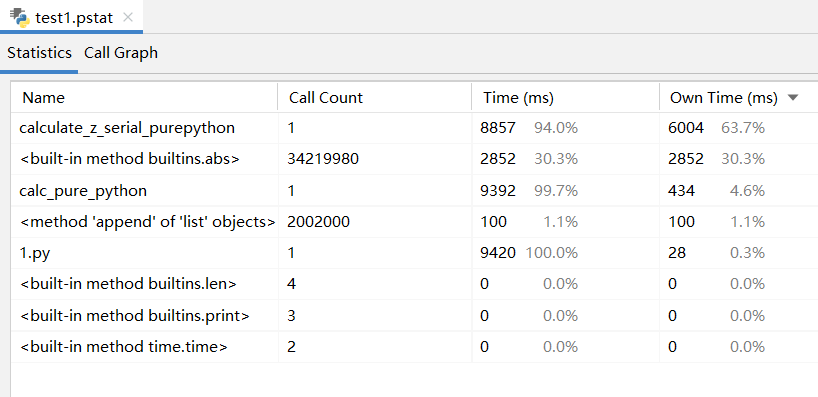Viewport: 818px width, 397px height.
Task: Click the 6004 own time cell
Action: (x=738, y=128)
